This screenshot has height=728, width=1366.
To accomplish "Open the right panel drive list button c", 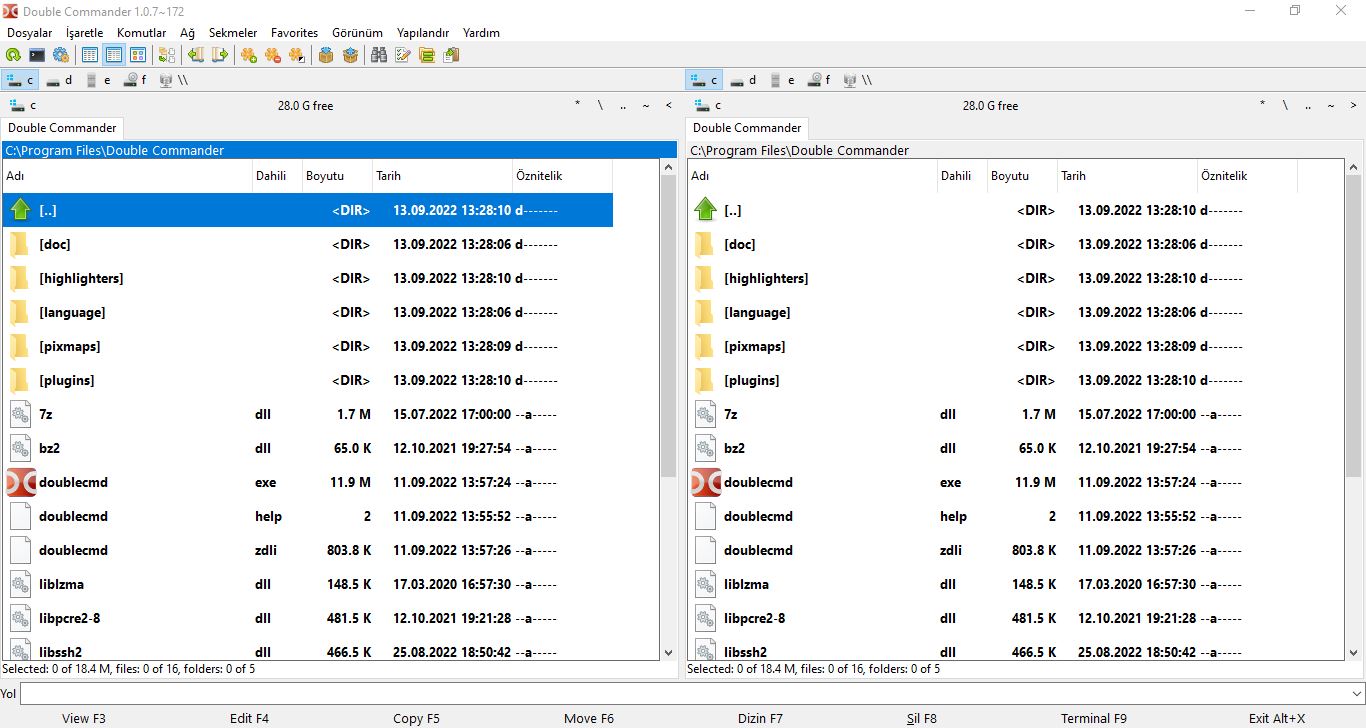I will (707, 105).
